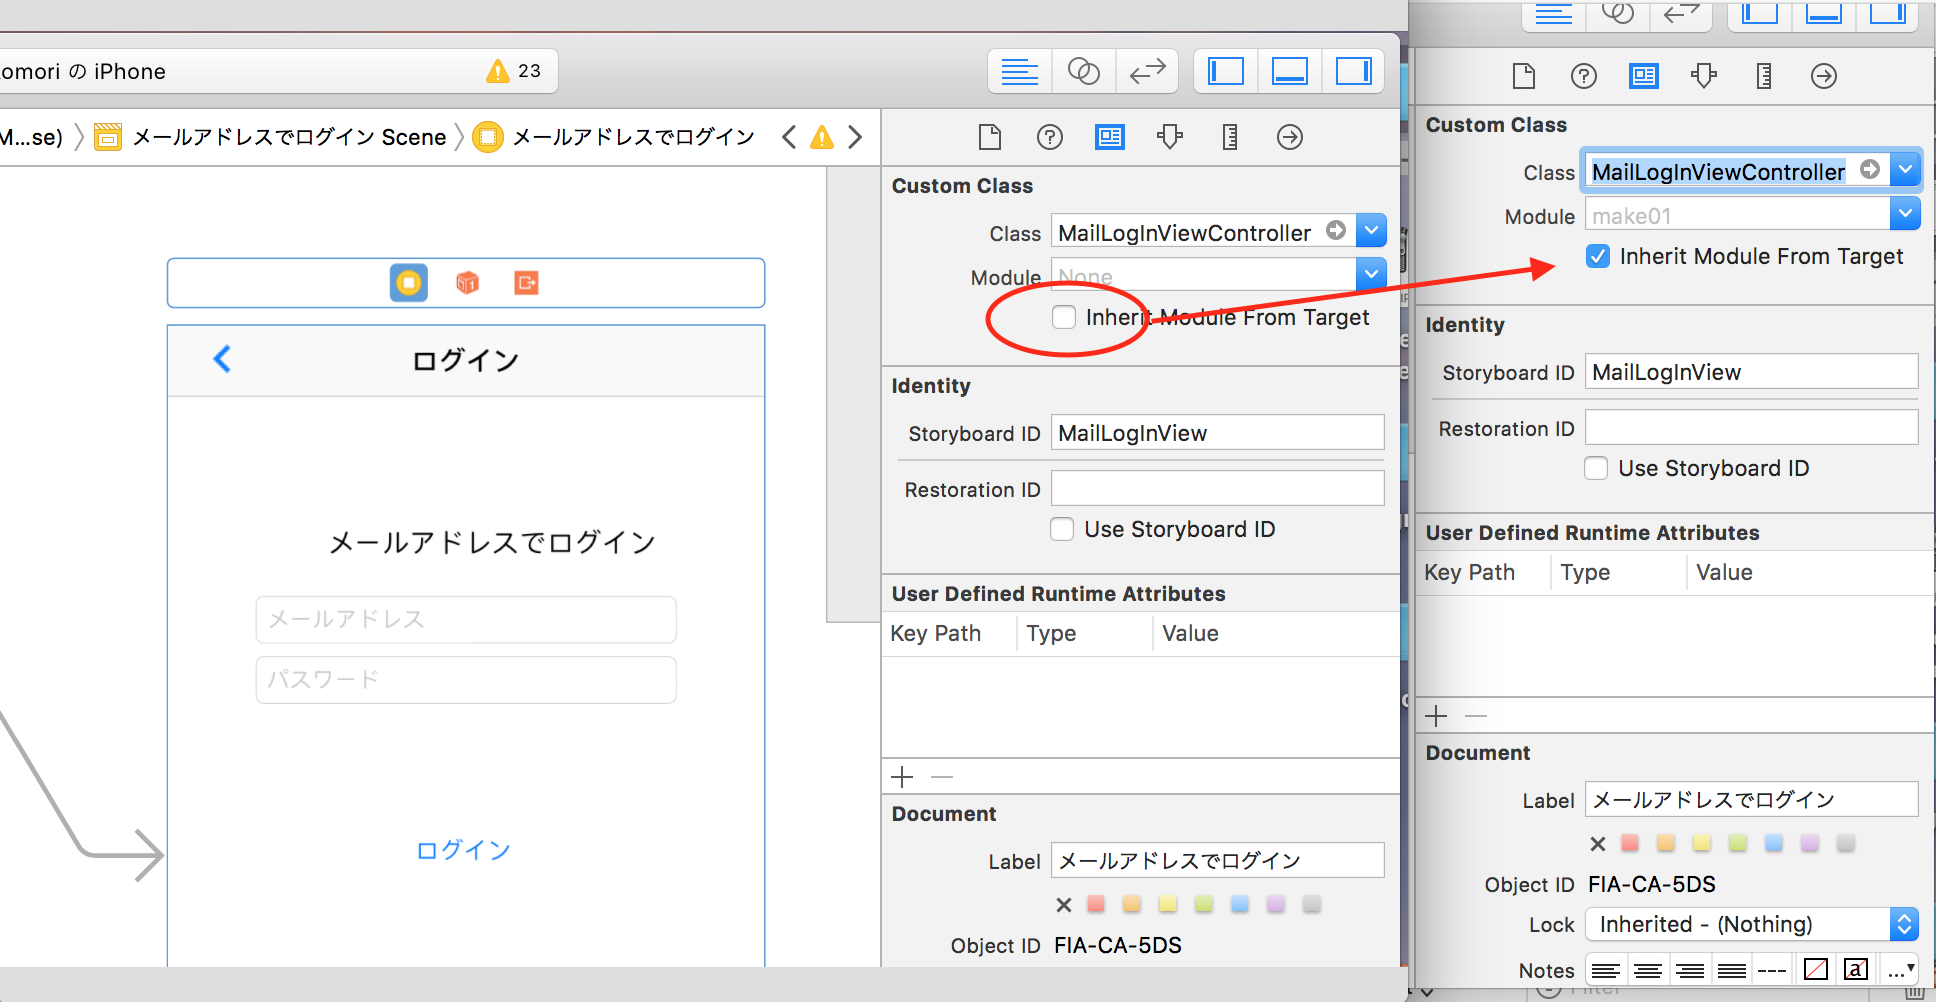Tap the blue ログイン button on canvas

(463, 850)
